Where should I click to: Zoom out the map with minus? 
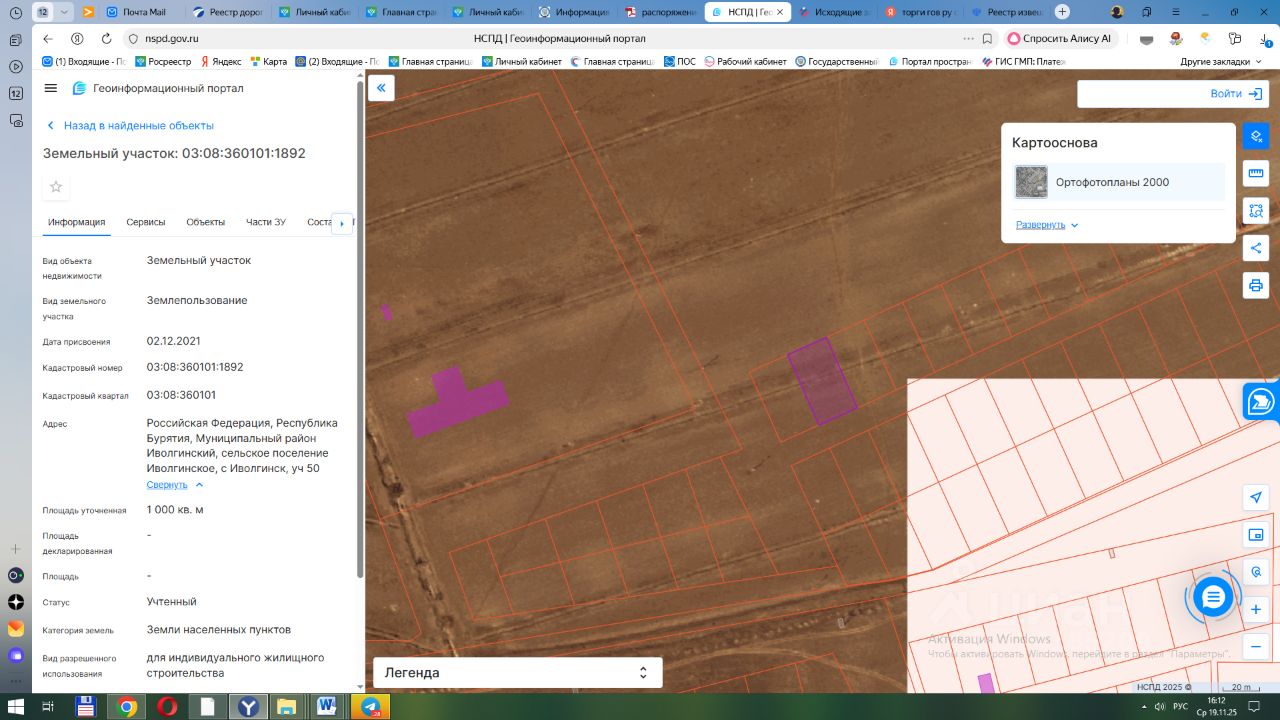1256,647
